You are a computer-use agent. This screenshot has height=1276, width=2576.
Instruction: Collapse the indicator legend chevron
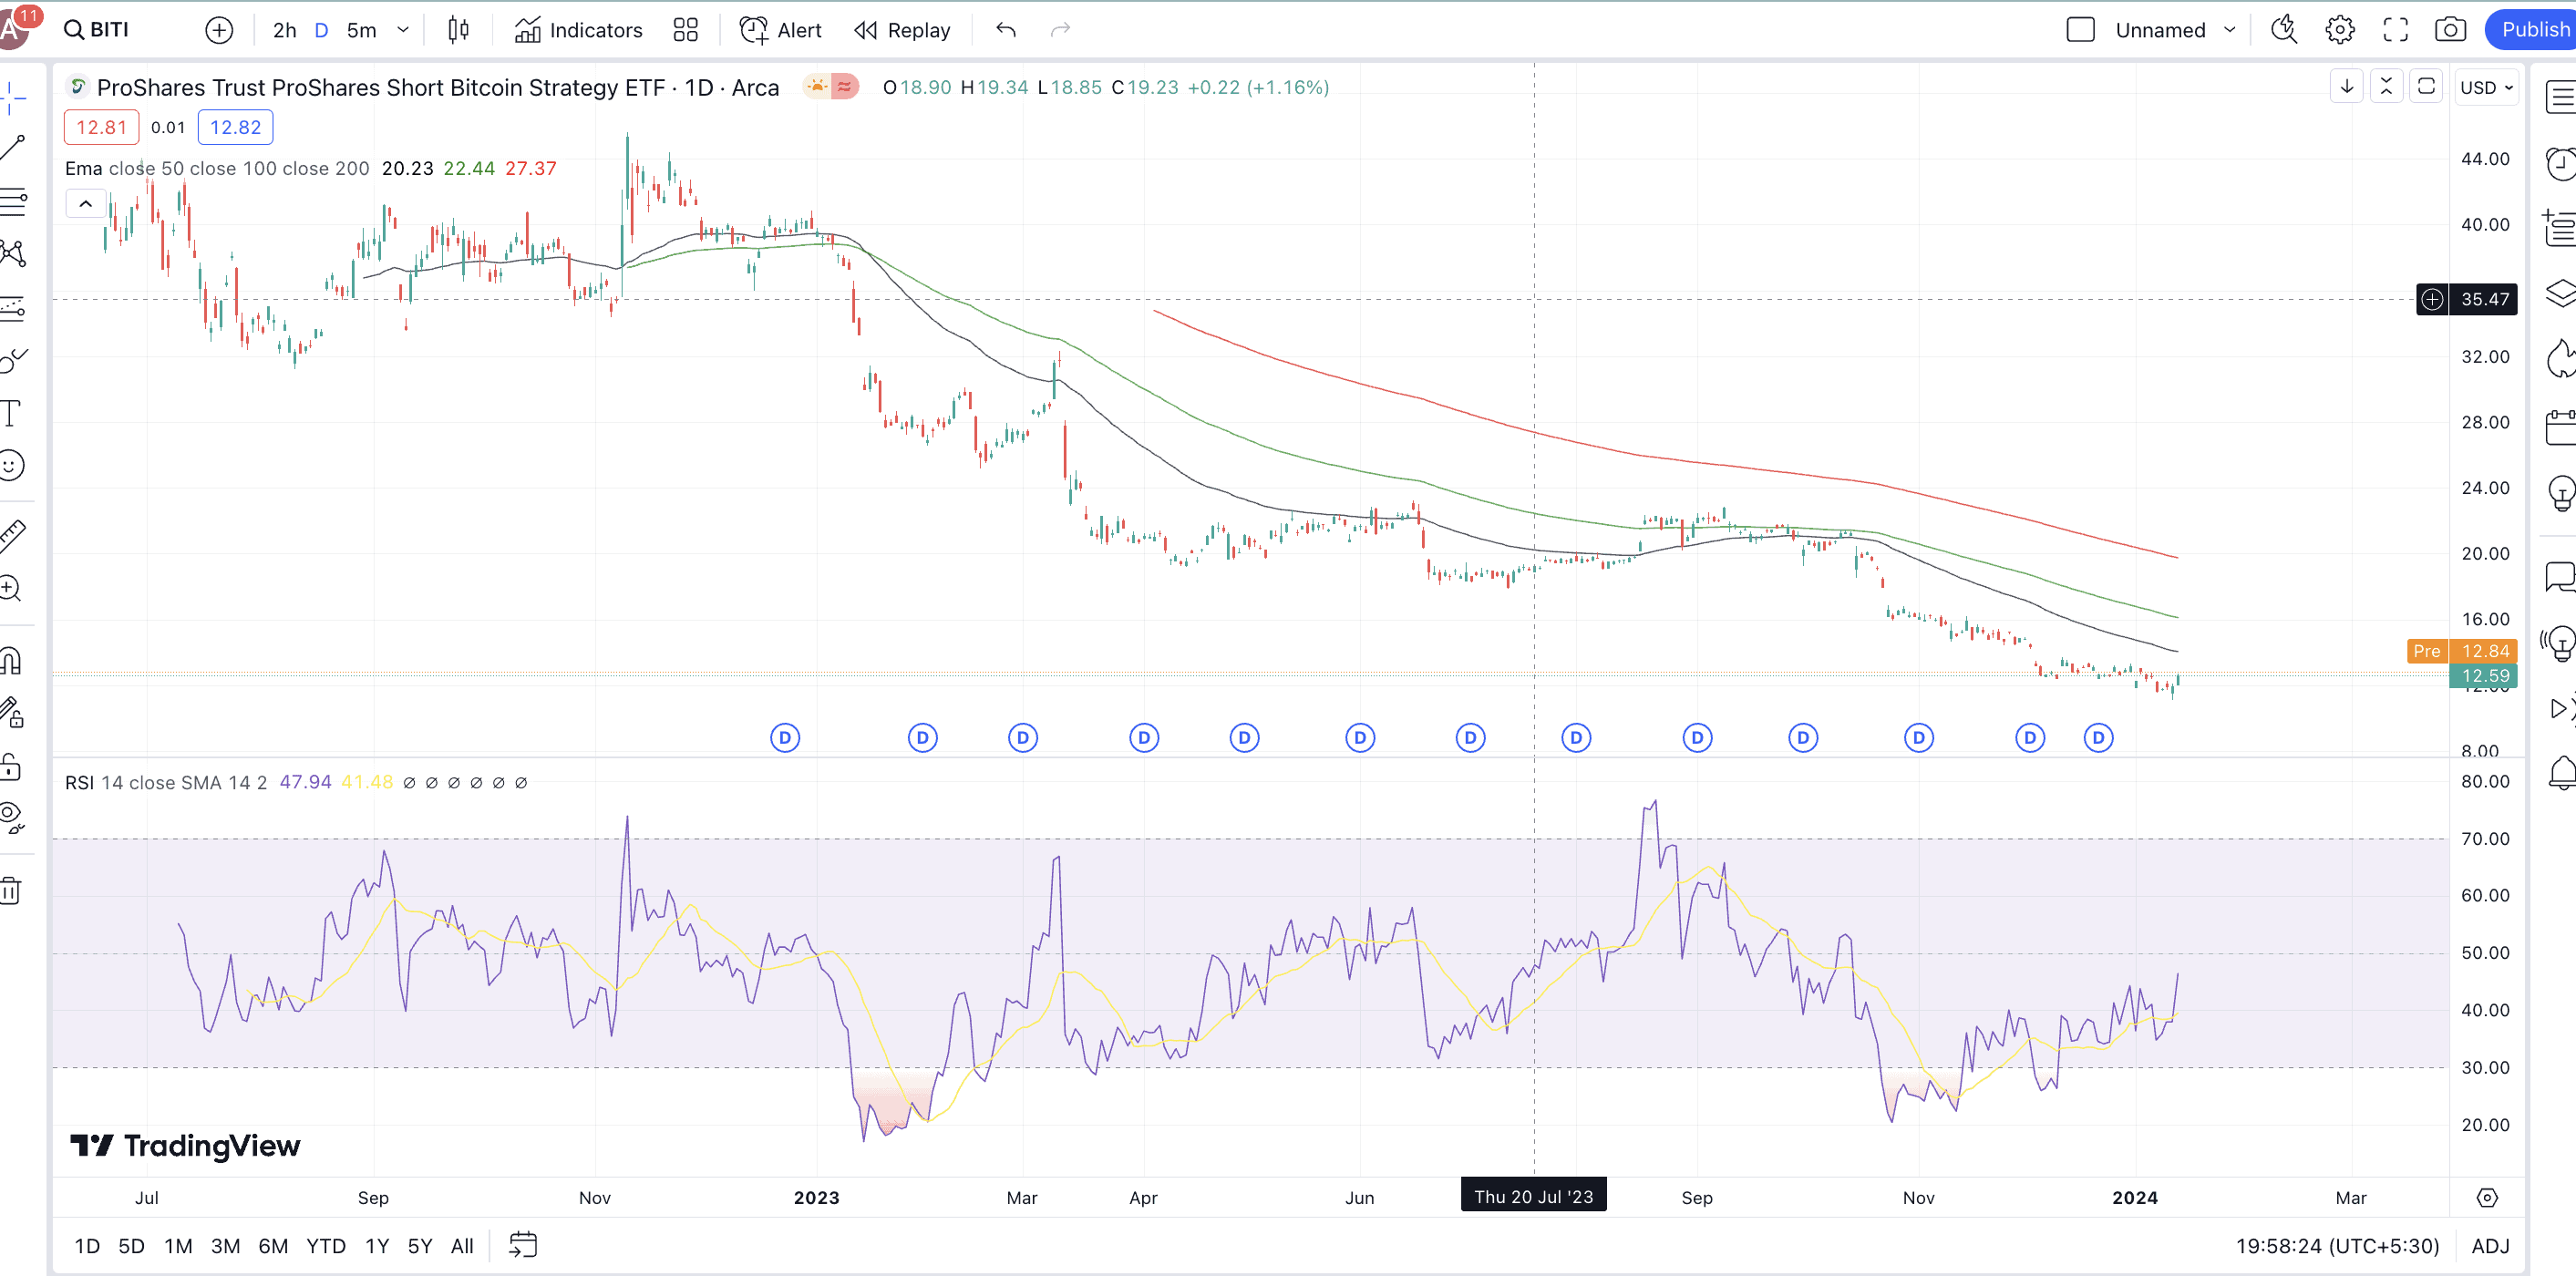tap(86, 204)
